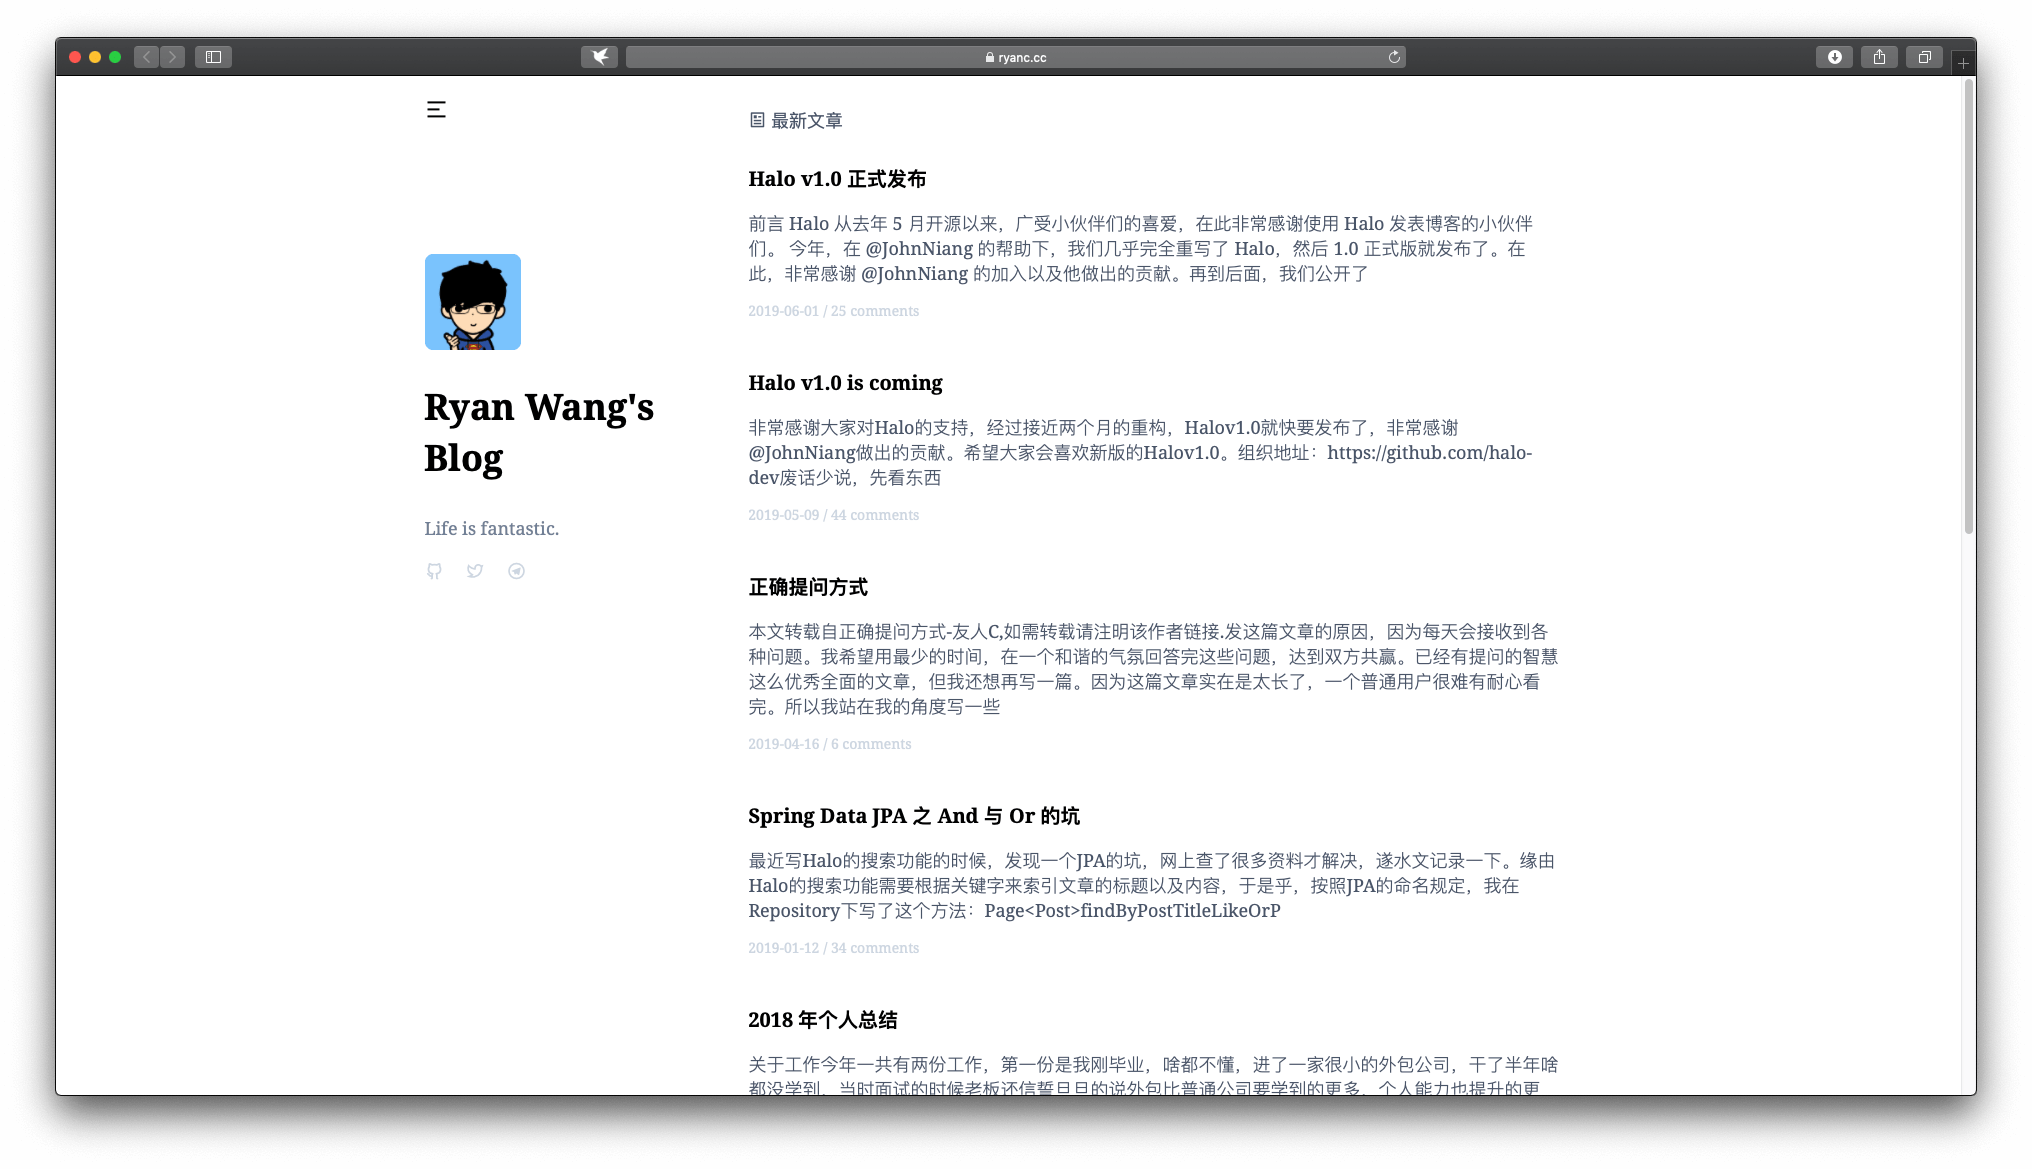Click the Safari downloads icon
Screen dimensions: 2032x1169
point(1834,57)
